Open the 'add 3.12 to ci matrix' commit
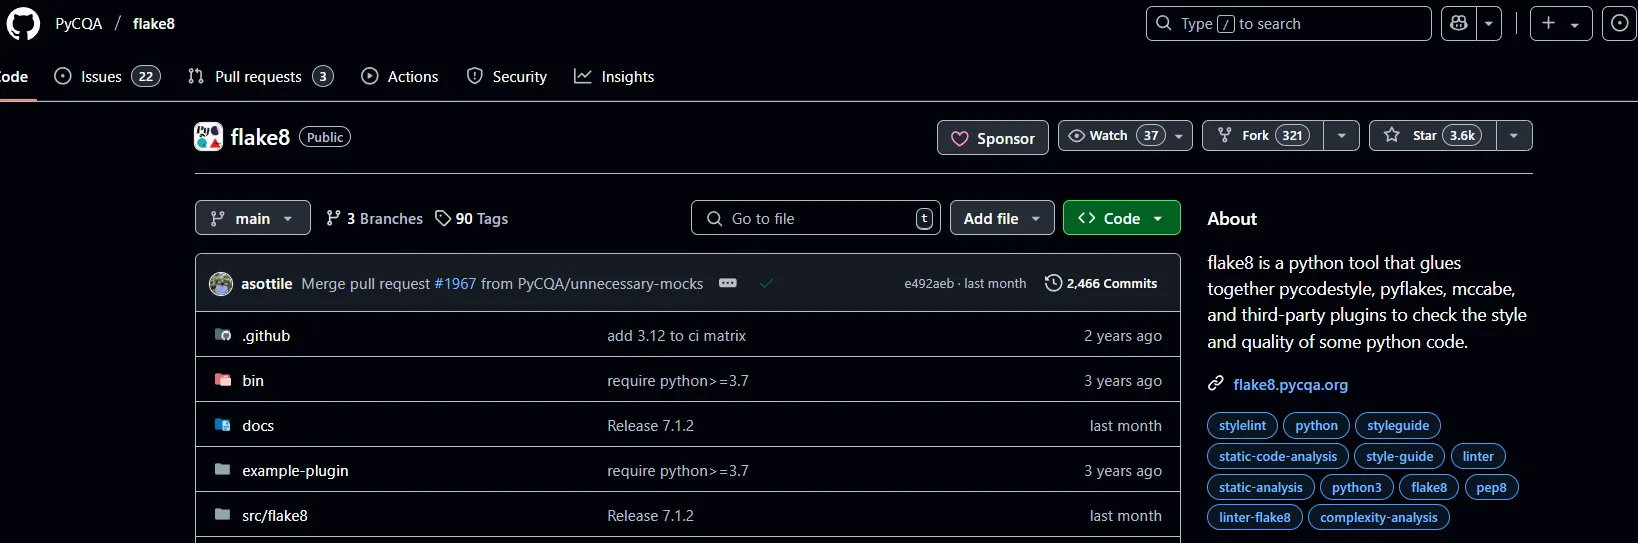This screenshot has height=543, width=1638. point(677,336)
